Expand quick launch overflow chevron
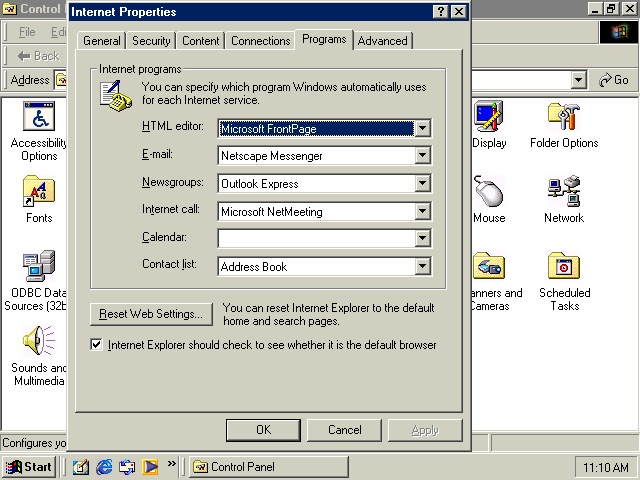 tap(171, 463)
